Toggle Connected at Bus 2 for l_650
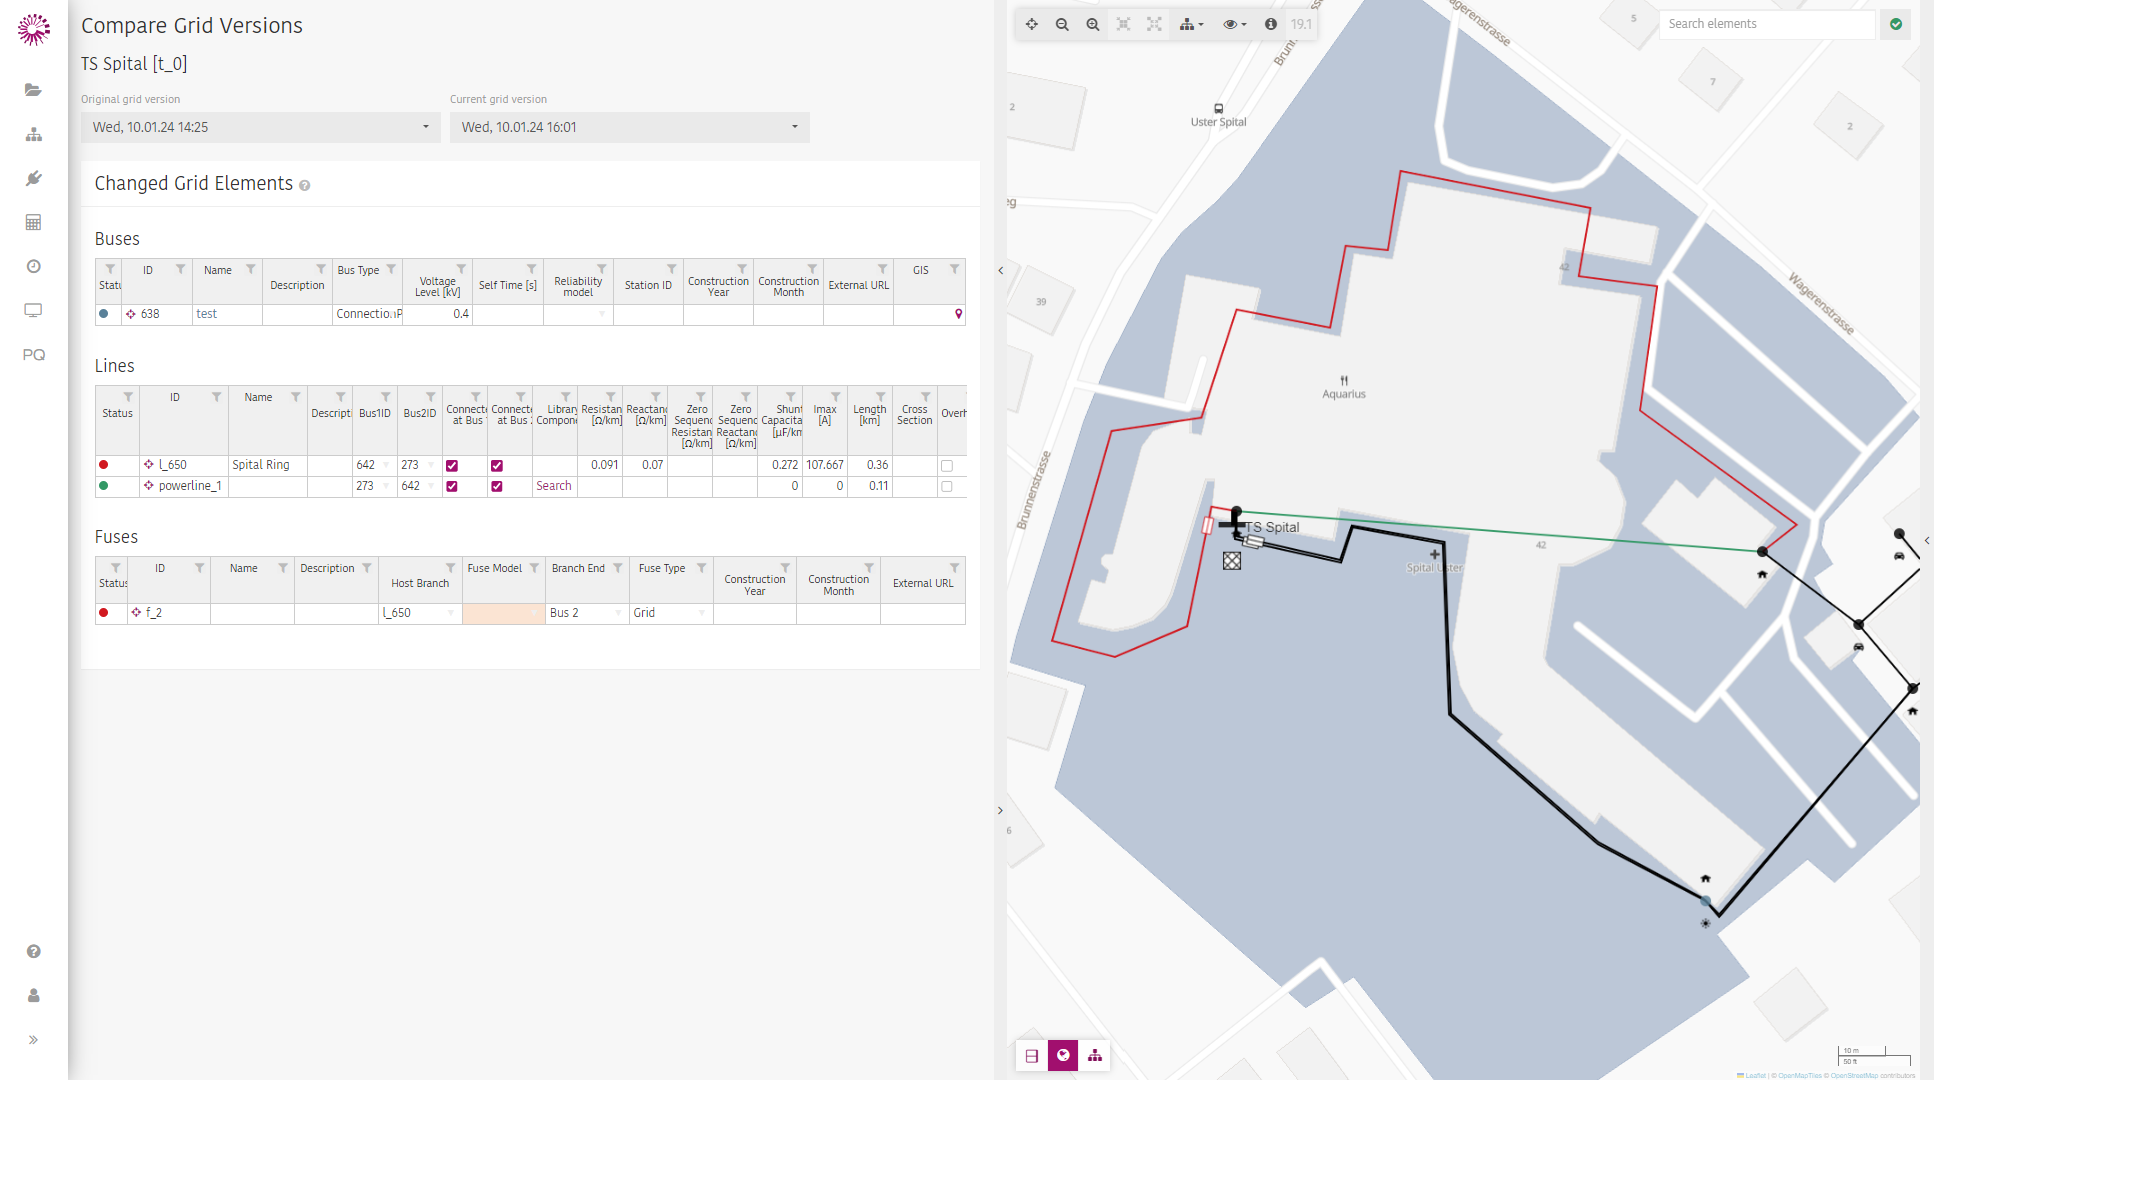 (497, 466)
